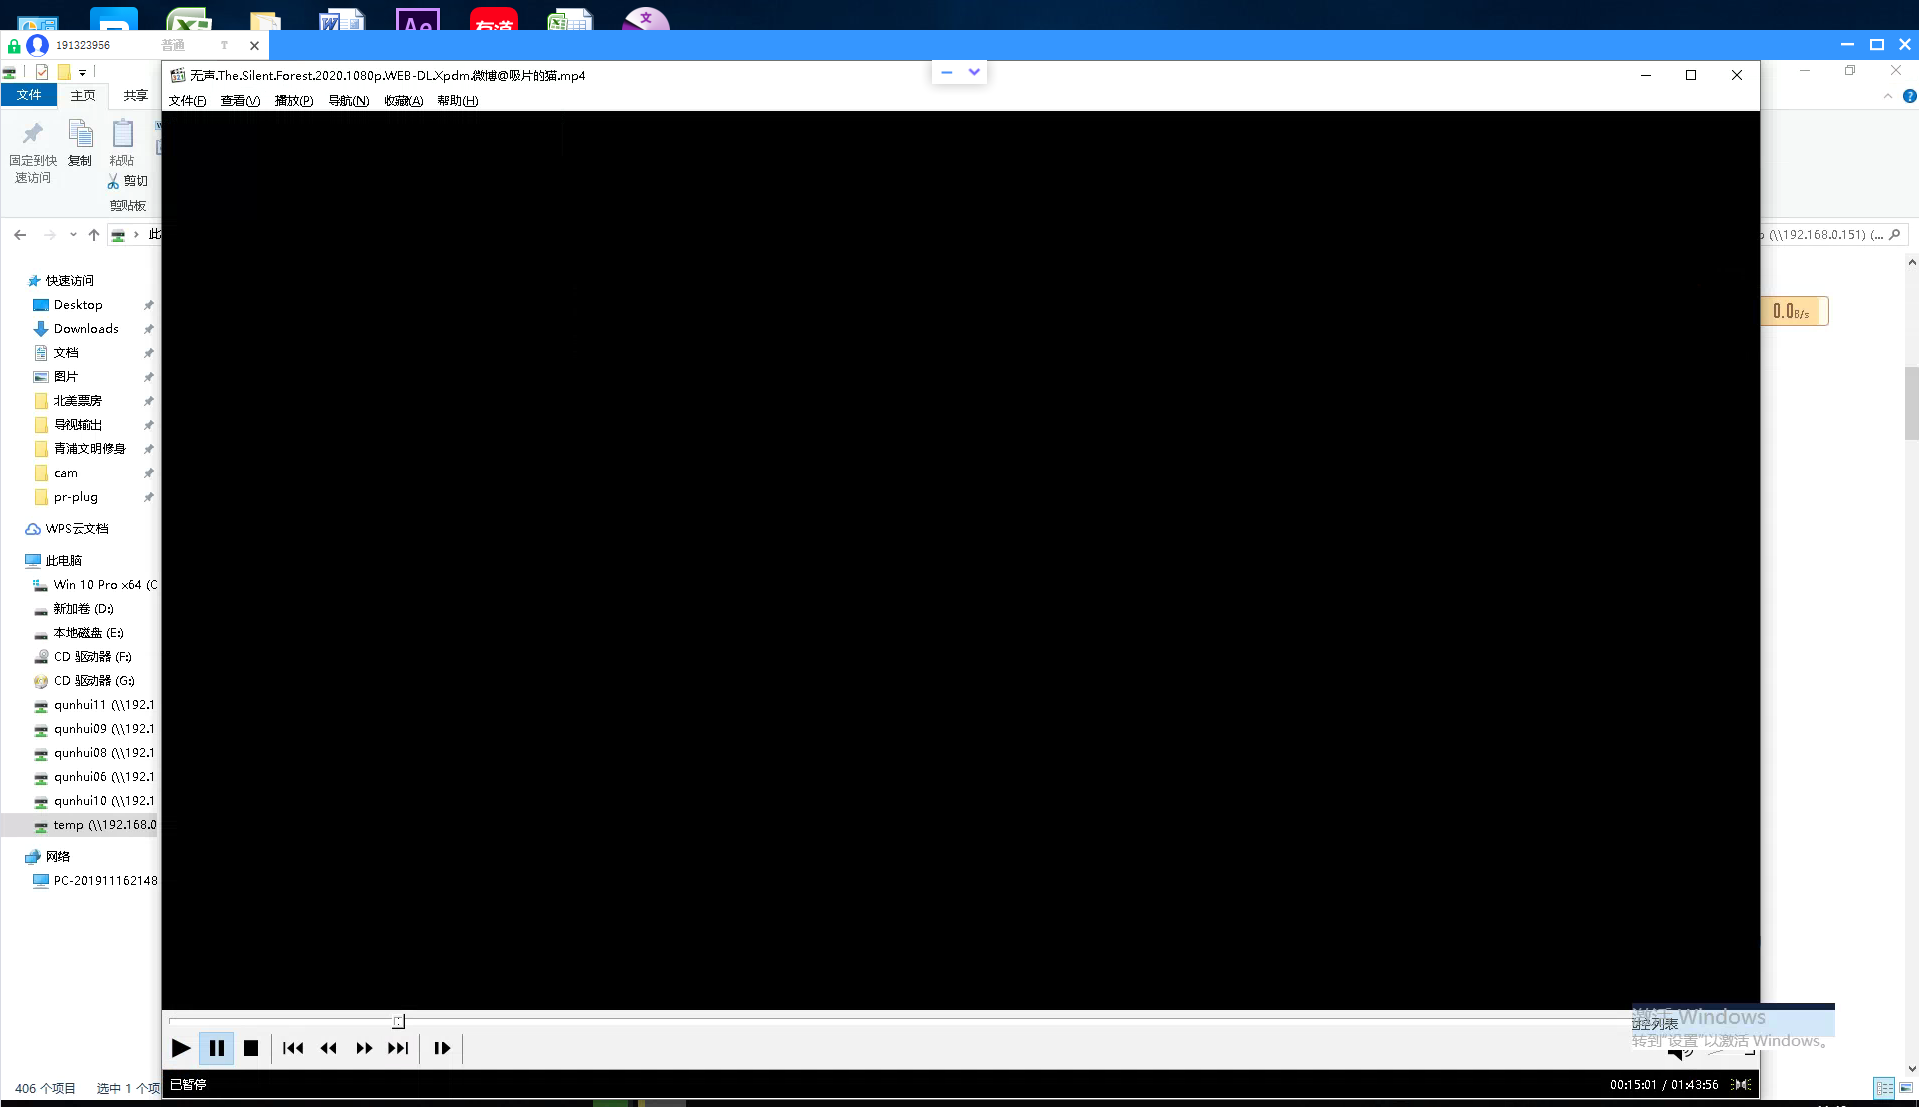Switch Explorer to details view
Image resolution: width=1919 pixels, height=1107 pixels.
point(1884,1087)
